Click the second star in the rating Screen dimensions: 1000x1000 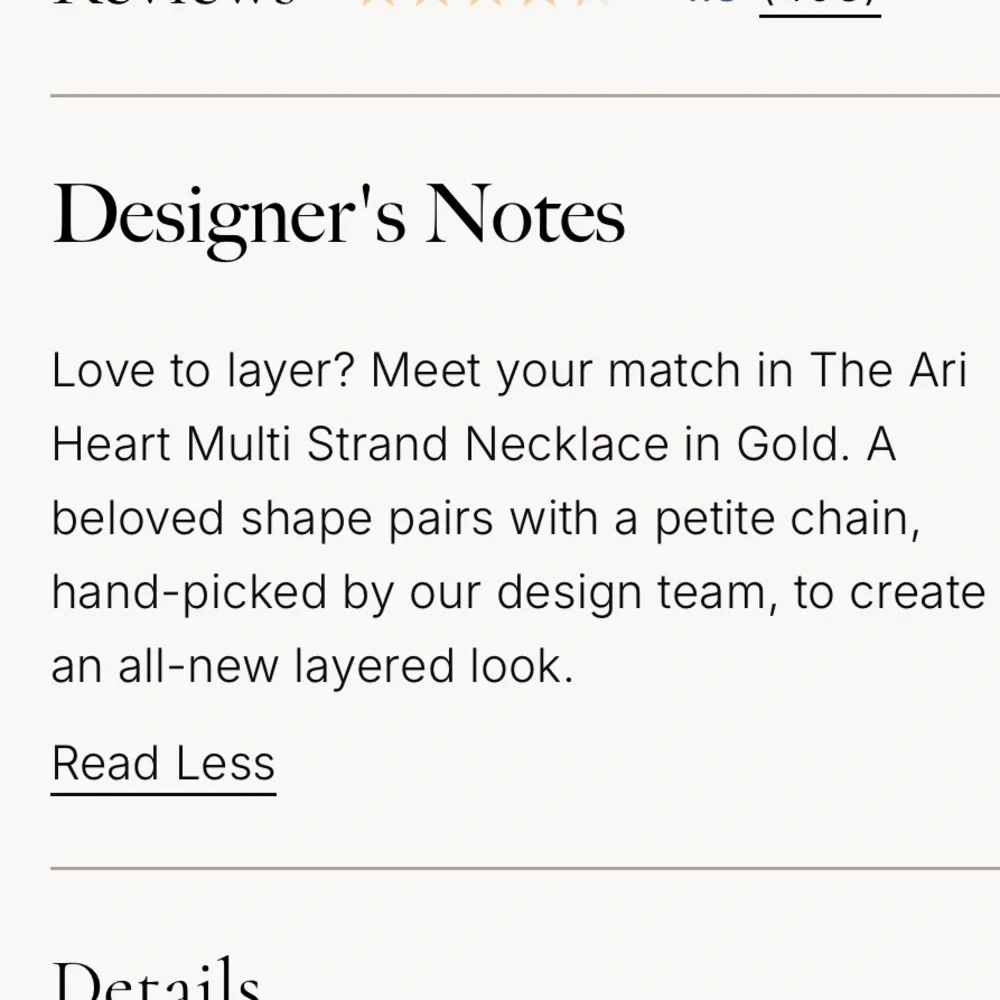coord(430,3)
